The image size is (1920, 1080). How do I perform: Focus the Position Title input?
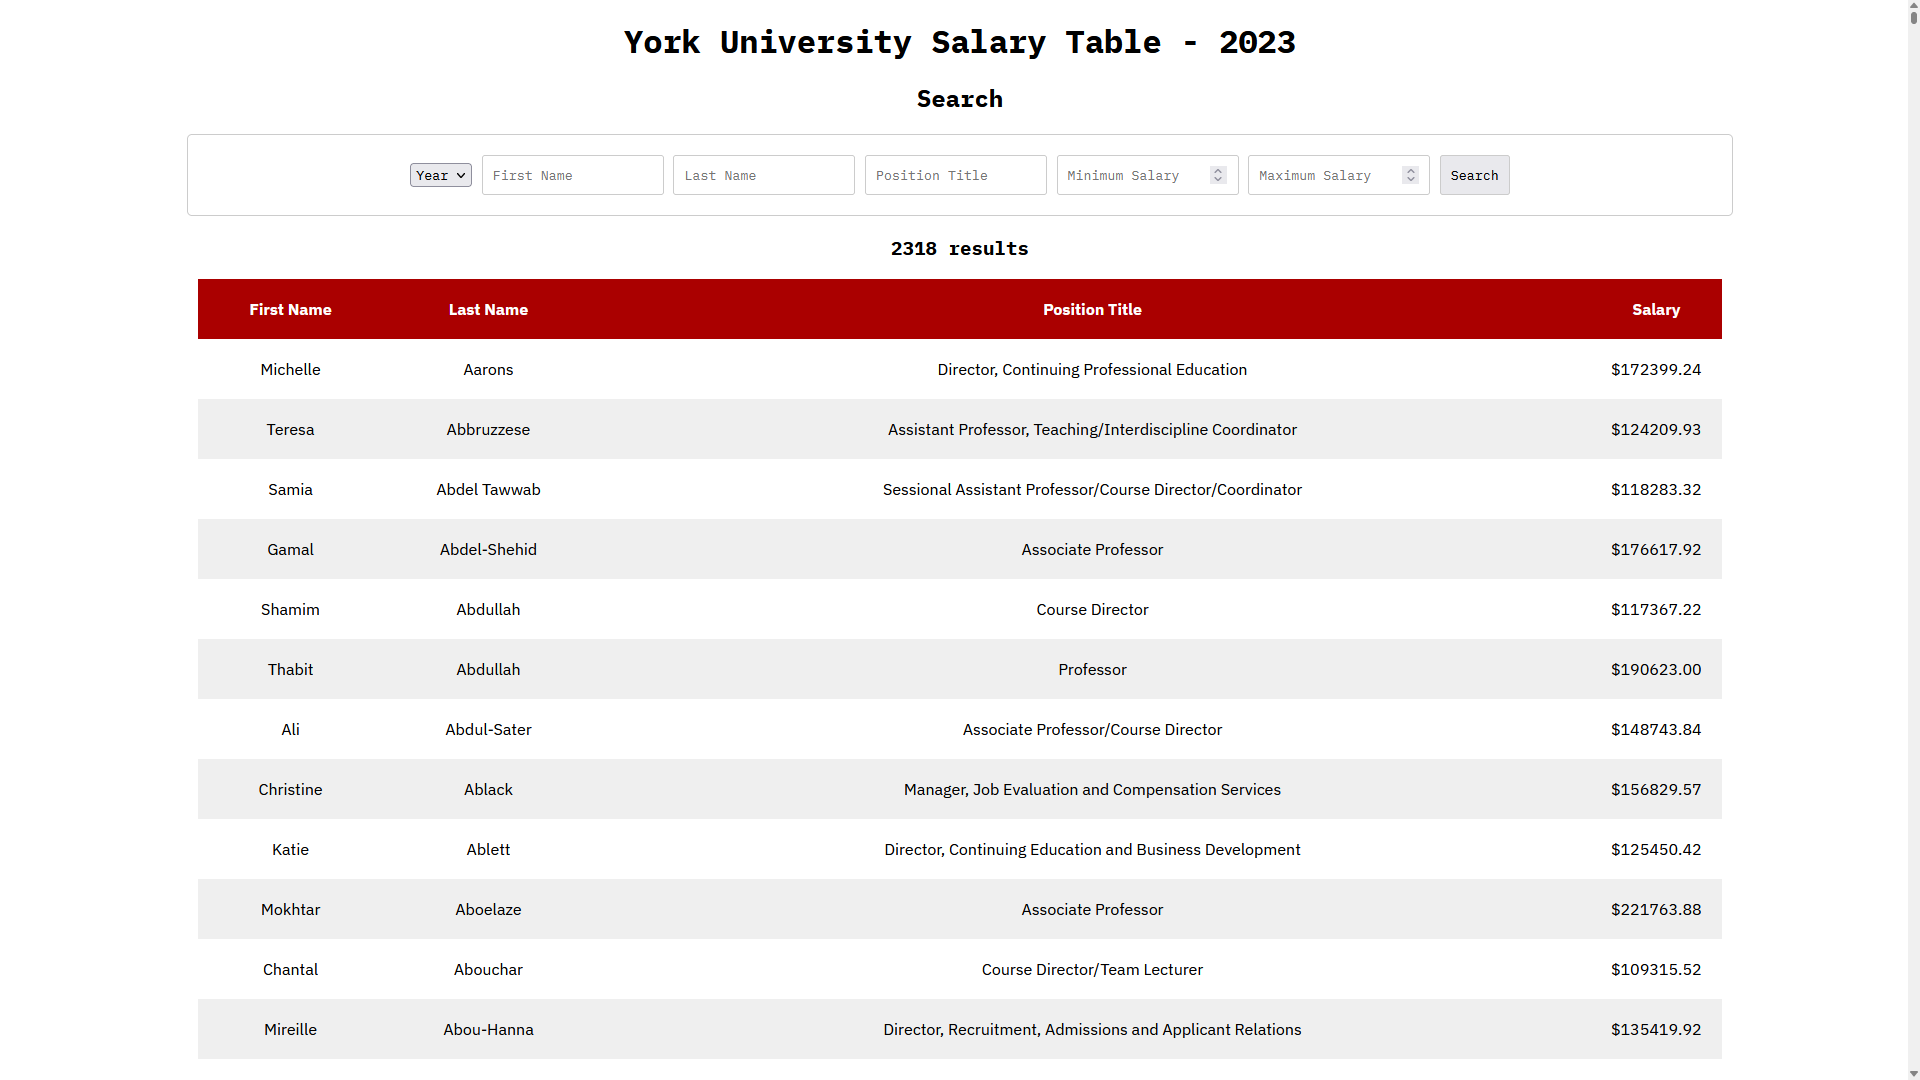point(955,175)
